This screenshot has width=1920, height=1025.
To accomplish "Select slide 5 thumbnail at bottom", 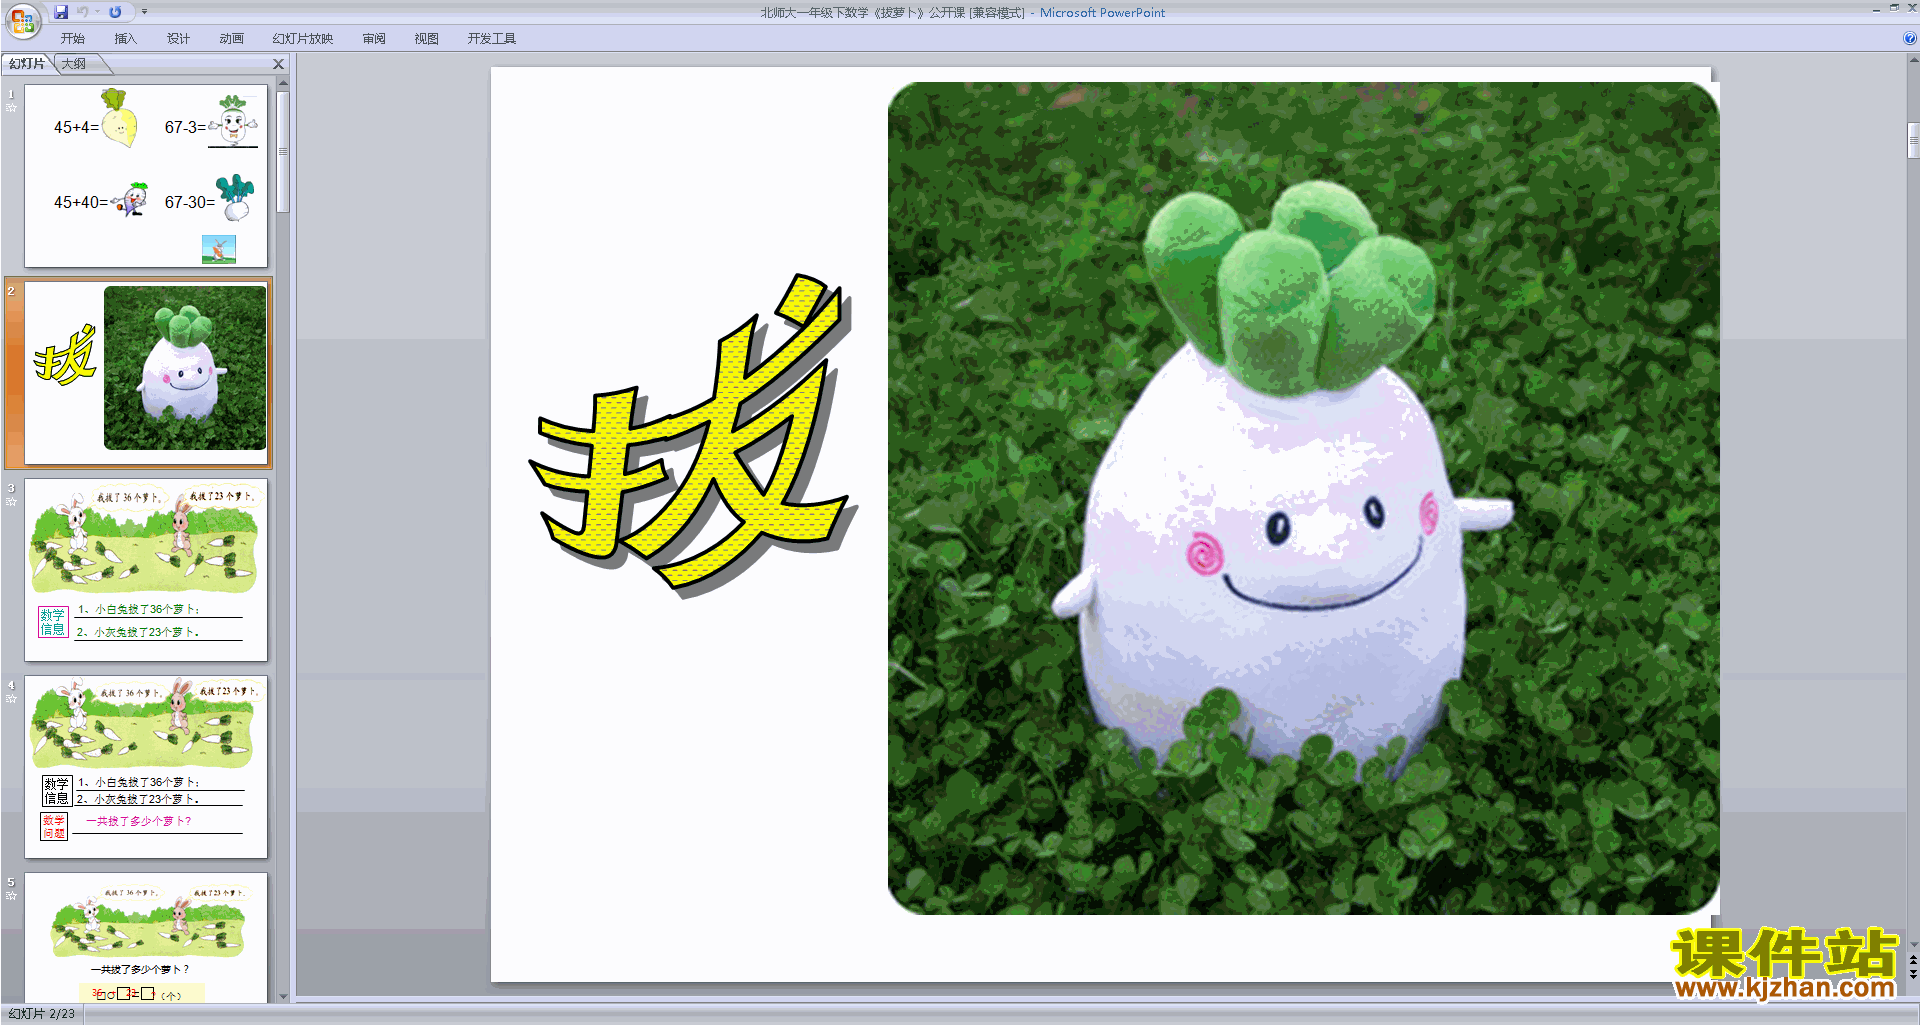I will (146, 938).
